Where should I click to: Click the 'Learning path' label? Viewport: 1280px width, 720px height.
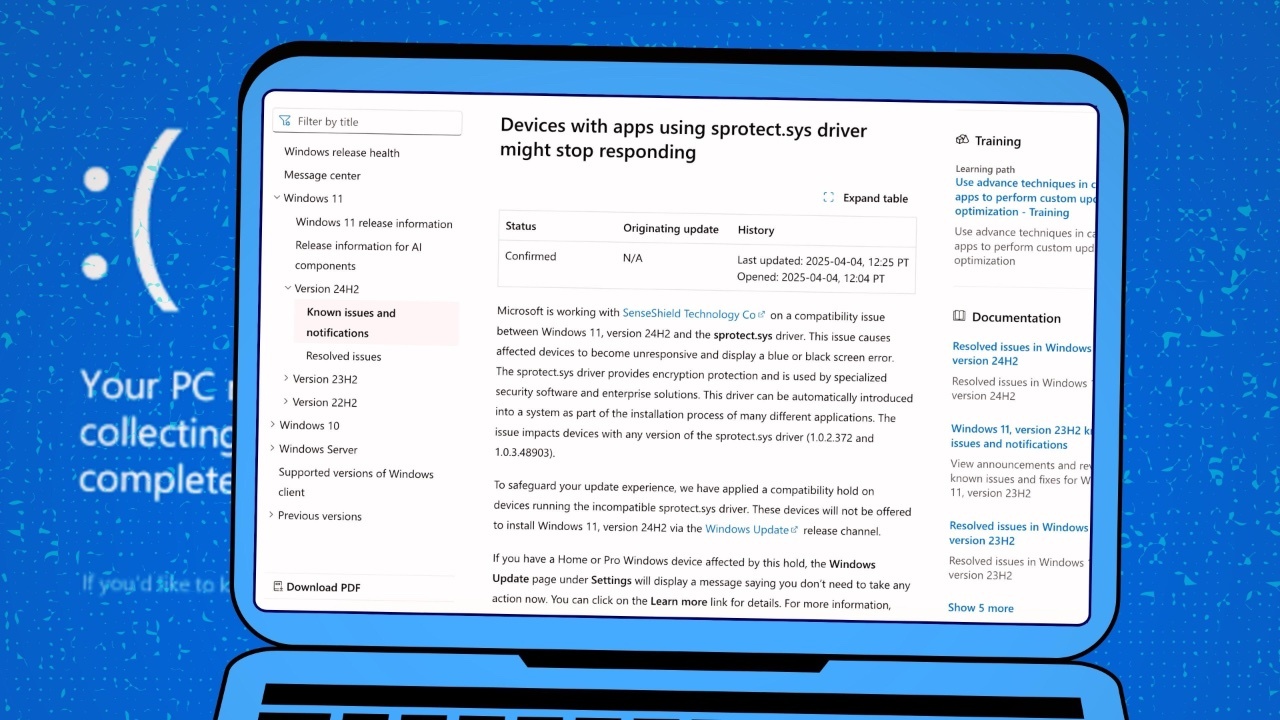tap(985, 169)
